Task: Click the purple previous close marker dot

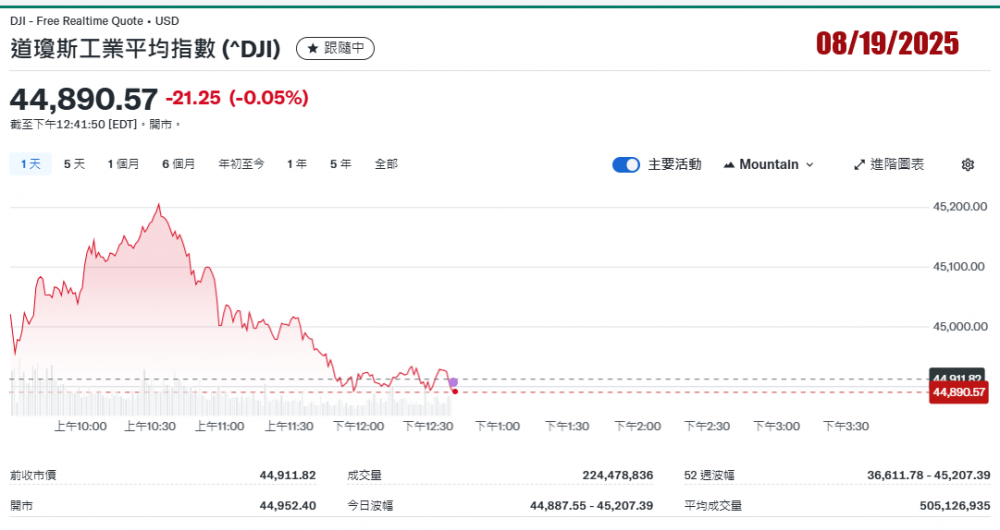Action: (453, 382)
